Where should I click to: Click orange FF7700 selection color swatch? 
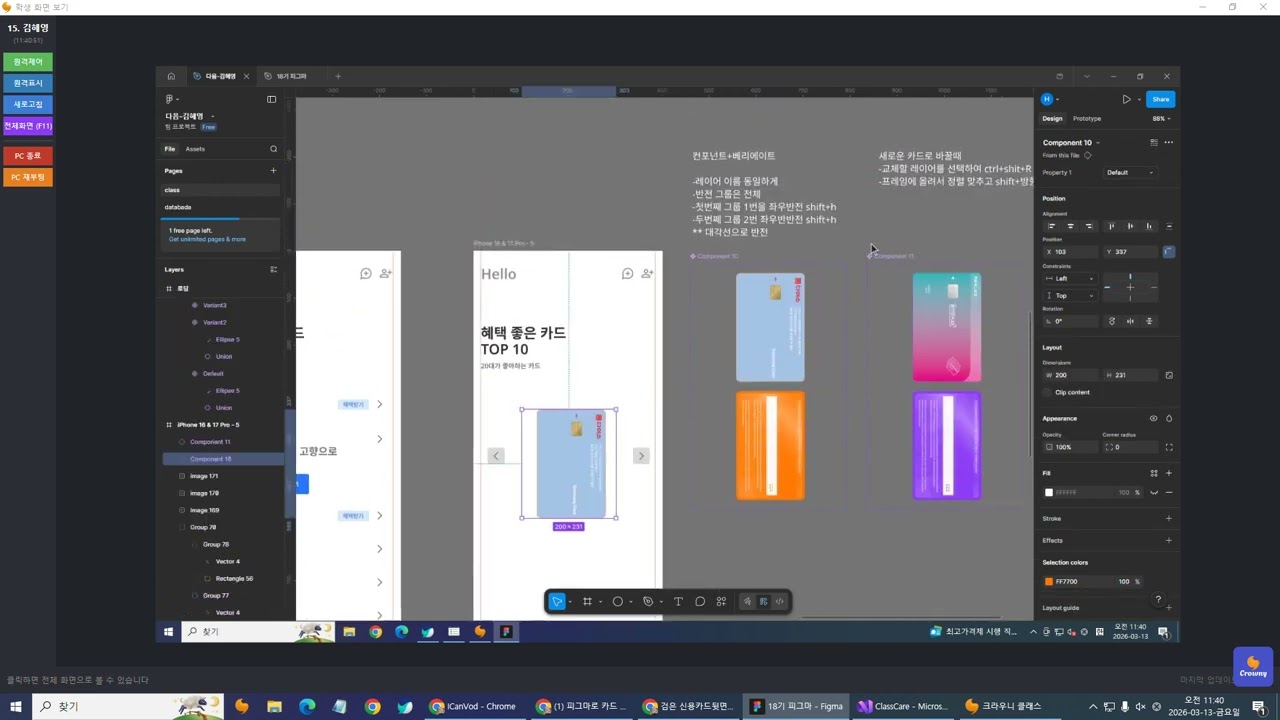click(1049, 581)
